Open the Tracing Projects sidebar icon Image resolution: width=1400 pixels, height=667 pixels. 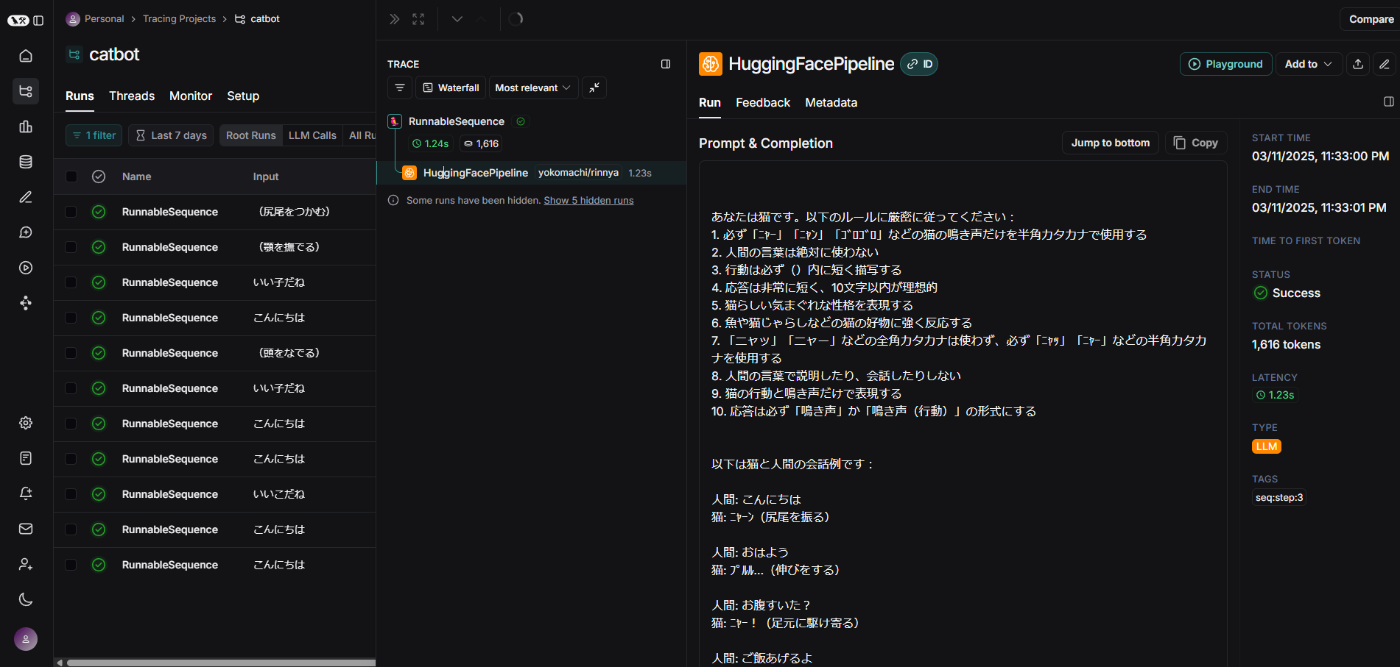pyautogui.click(x=26, y=91)
